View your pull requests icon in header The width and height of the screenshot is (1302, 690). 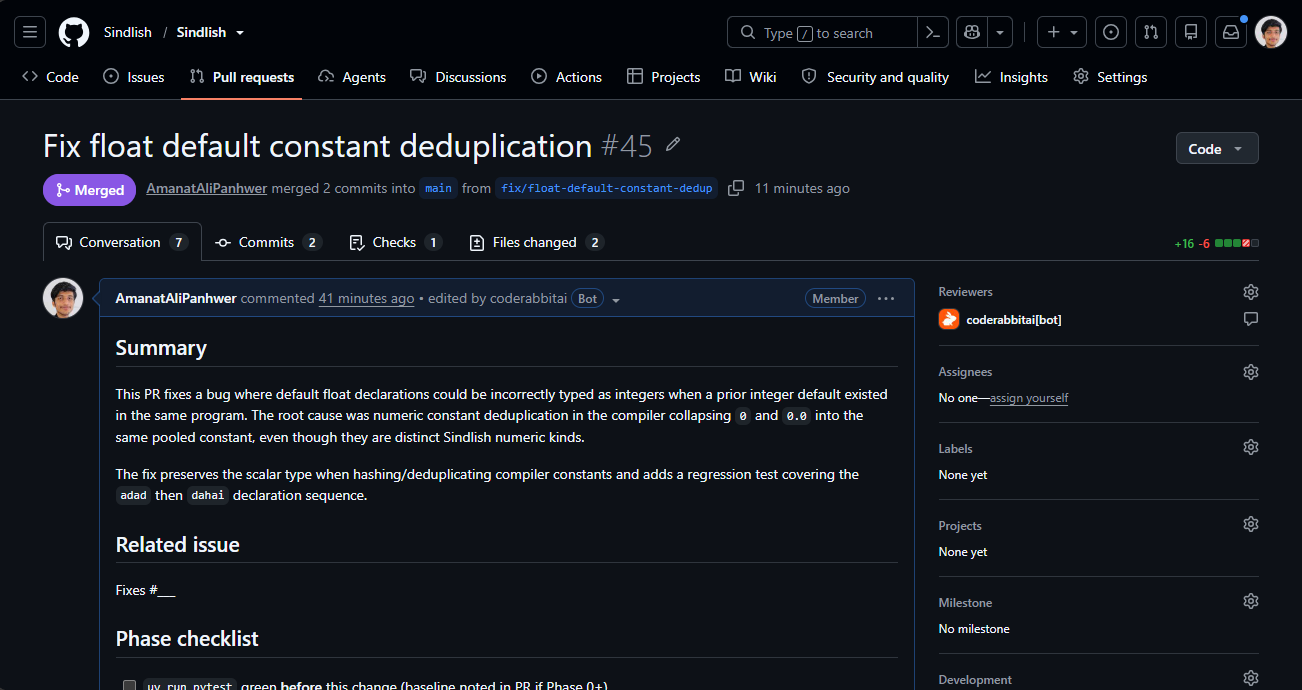[x=1151, y=32]
